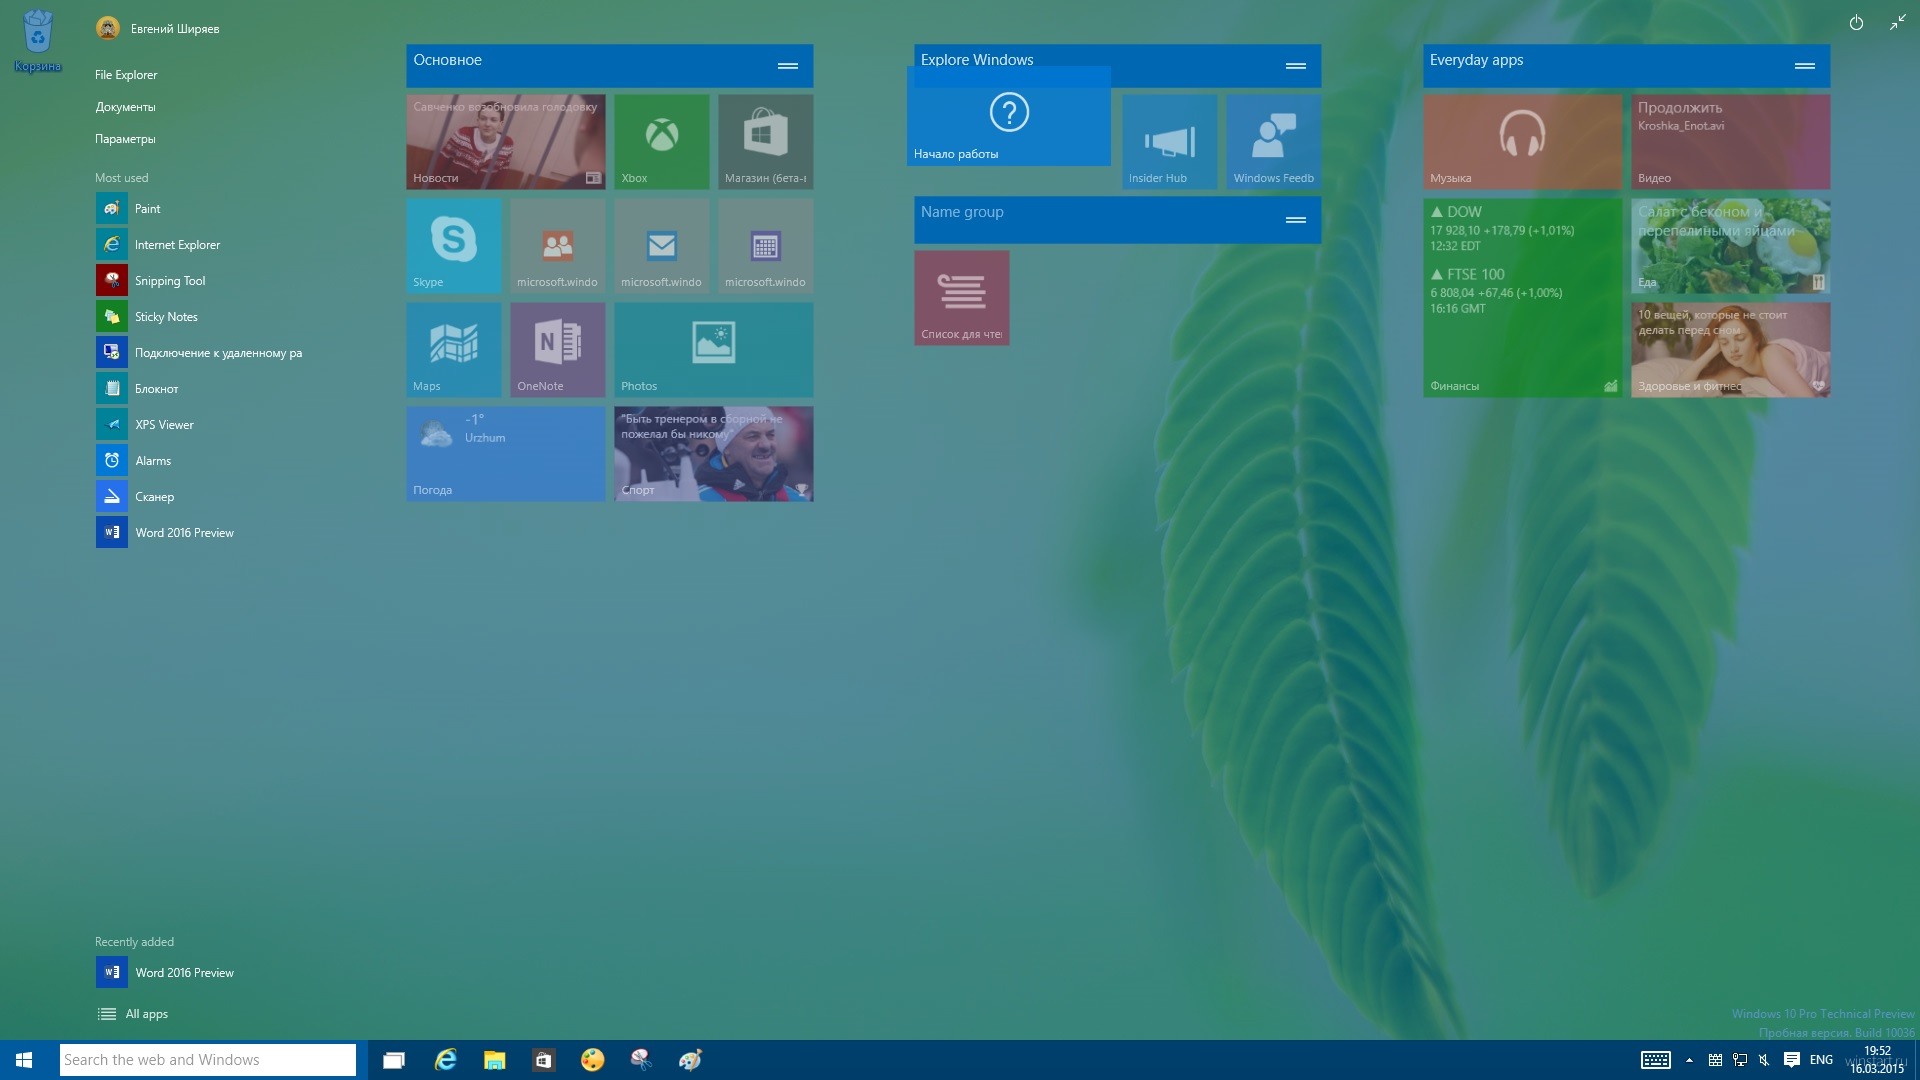Open the Финансы stocks tile
The image size is (1920, 1080).
(1522, 298)
